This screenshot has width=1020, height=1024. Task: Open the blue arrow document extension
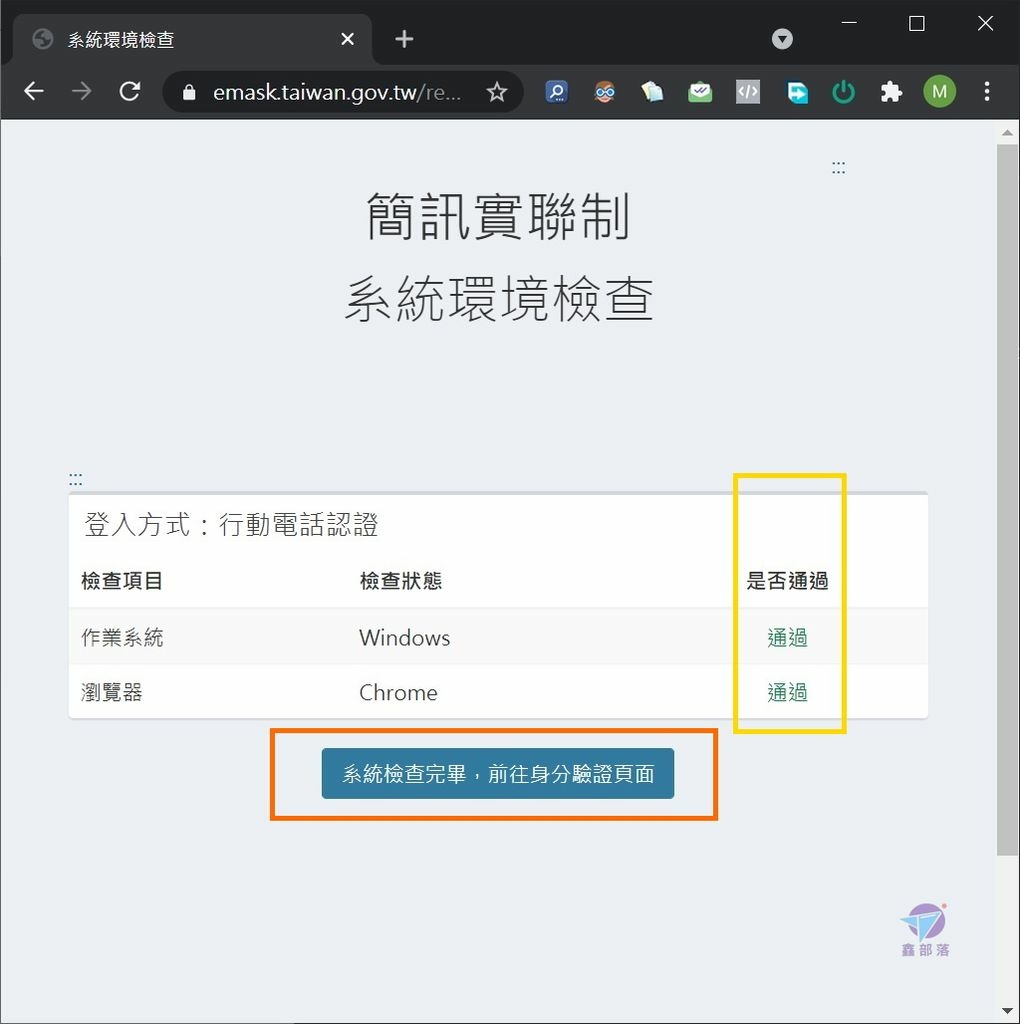pos(797,92)
